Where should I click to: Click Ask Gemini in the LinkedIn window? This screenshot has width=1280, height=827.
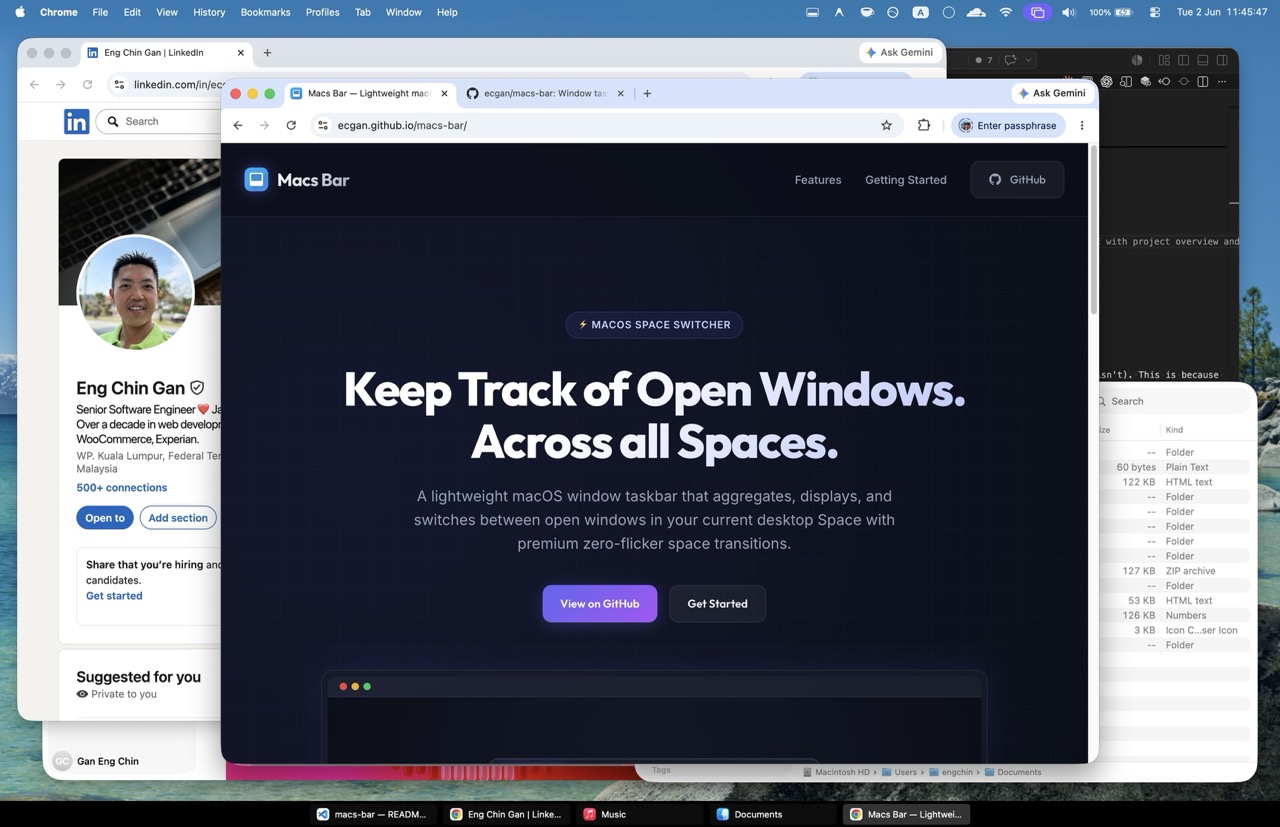tap(900, 52)
